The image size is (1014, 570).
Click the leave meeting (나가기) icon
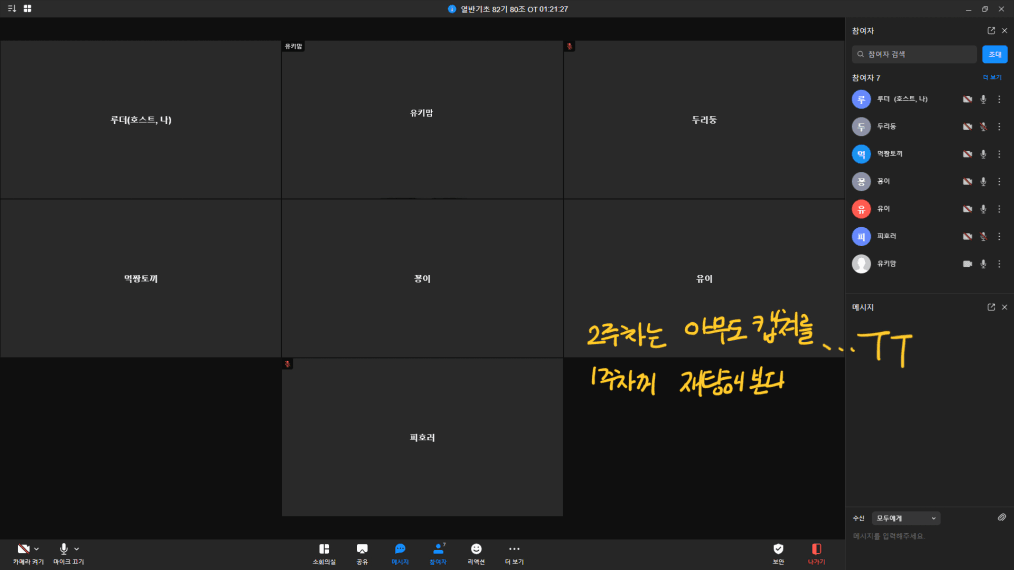click(x=816, y=549)
